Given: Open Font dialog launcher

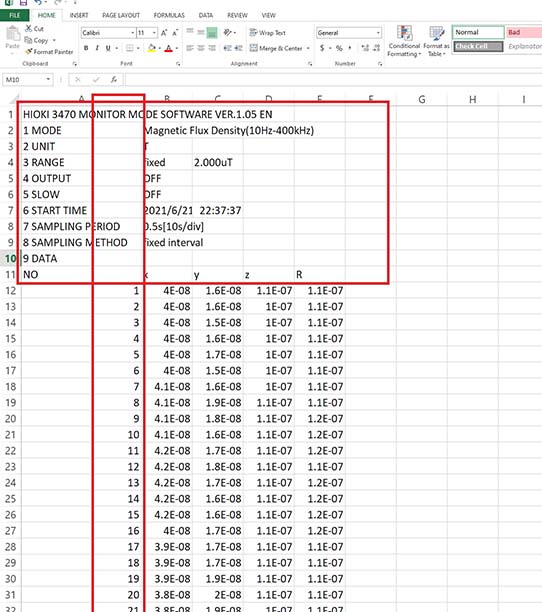Looking at the screenshot, I should point(178,64).
